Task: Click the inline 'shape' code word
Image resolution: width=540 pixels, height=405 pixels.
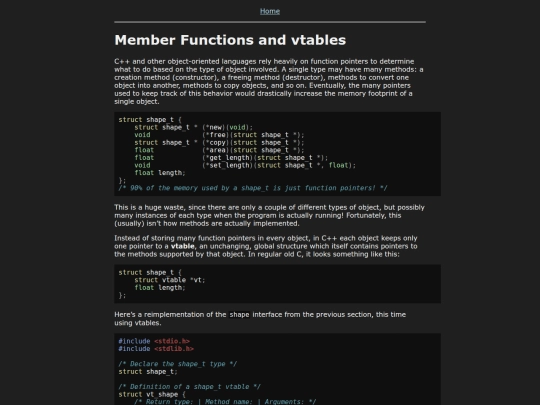Action: point(239,314)
